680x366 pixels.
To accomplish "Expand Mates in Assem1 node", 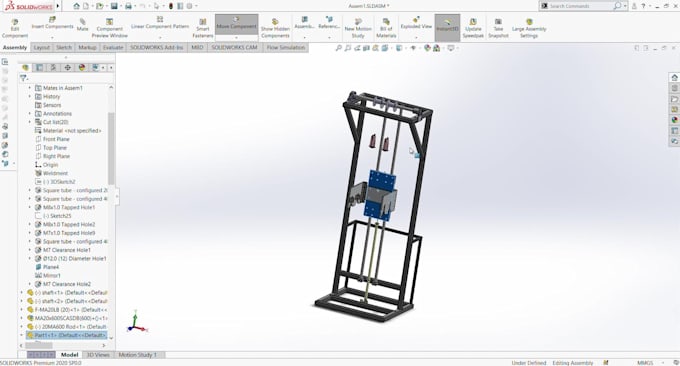I will pyautogui.click(x=29, y=88).
